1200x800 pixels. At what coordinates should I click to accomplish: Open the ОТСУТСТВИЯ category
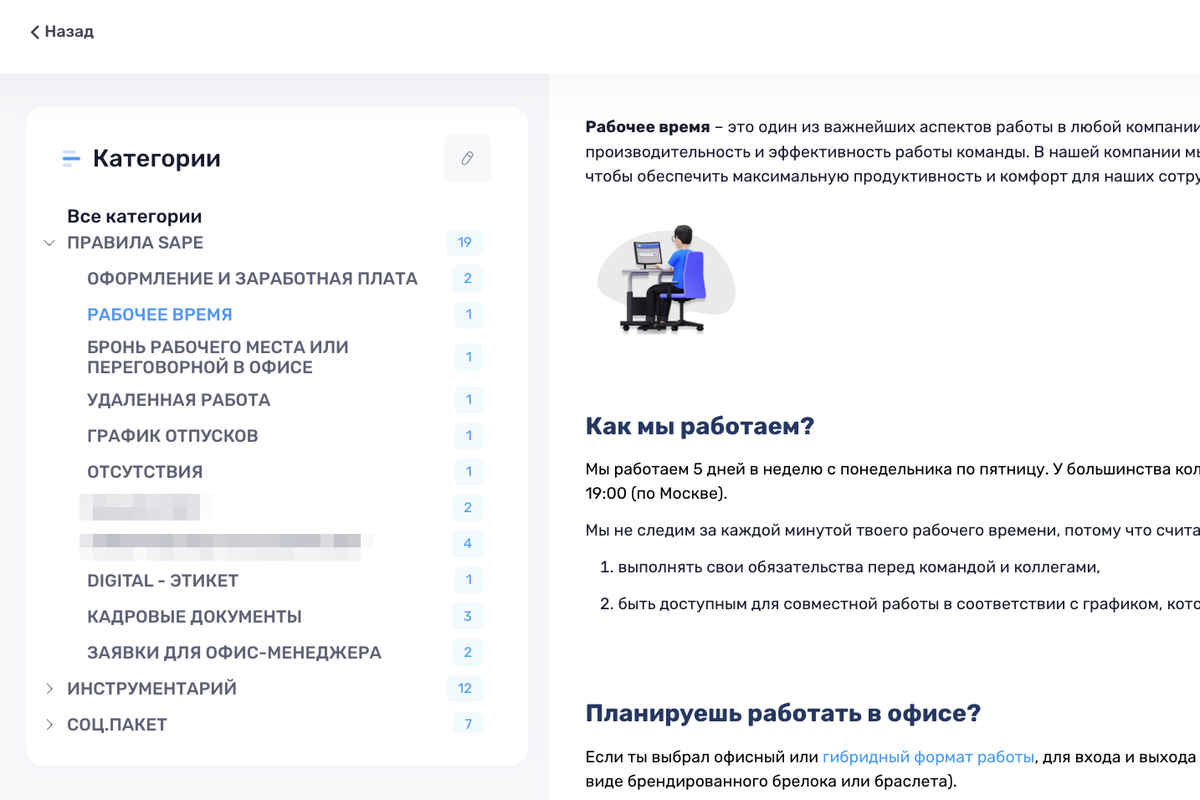tap(144, 472)
